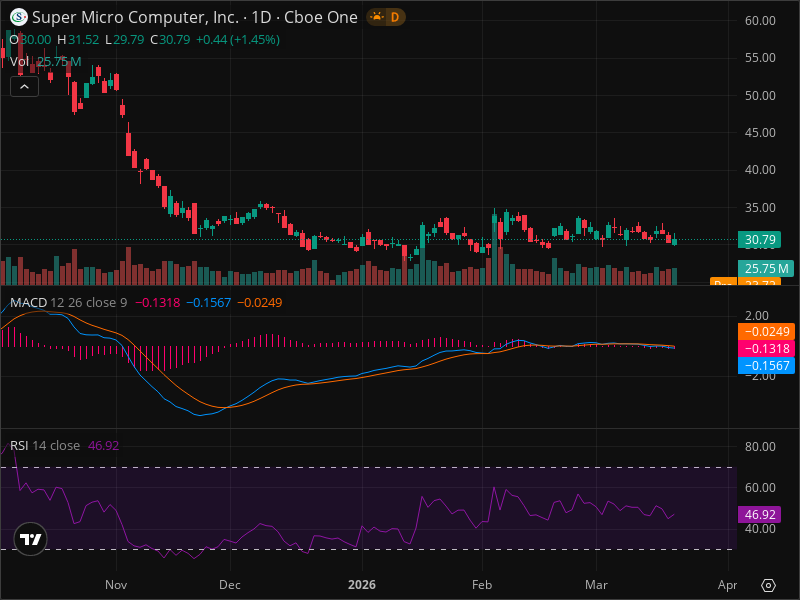Click the H31.52 high value

(78, 40)
